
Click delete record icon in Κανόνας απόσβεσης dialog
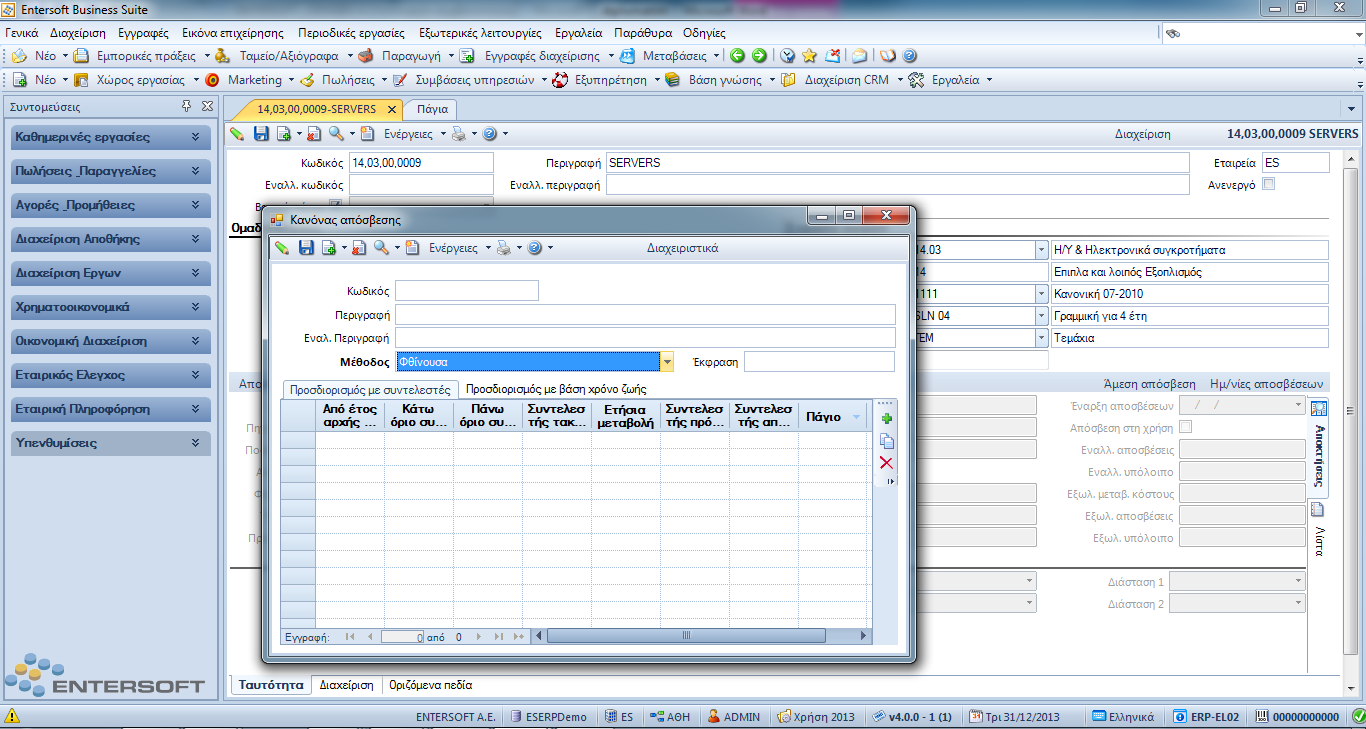358,248
